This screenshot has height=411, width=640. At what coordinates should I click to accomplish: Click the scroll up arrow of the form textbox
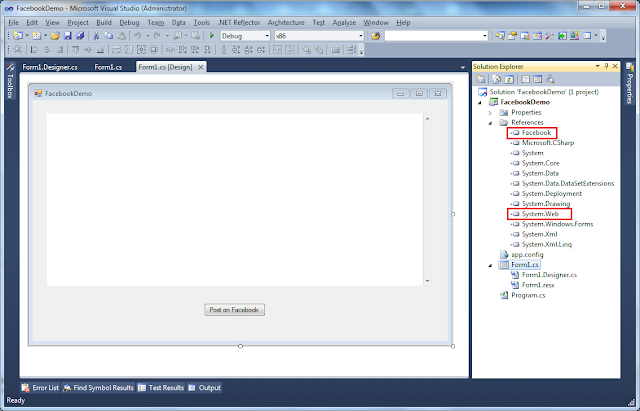click(x=427, y=119)
